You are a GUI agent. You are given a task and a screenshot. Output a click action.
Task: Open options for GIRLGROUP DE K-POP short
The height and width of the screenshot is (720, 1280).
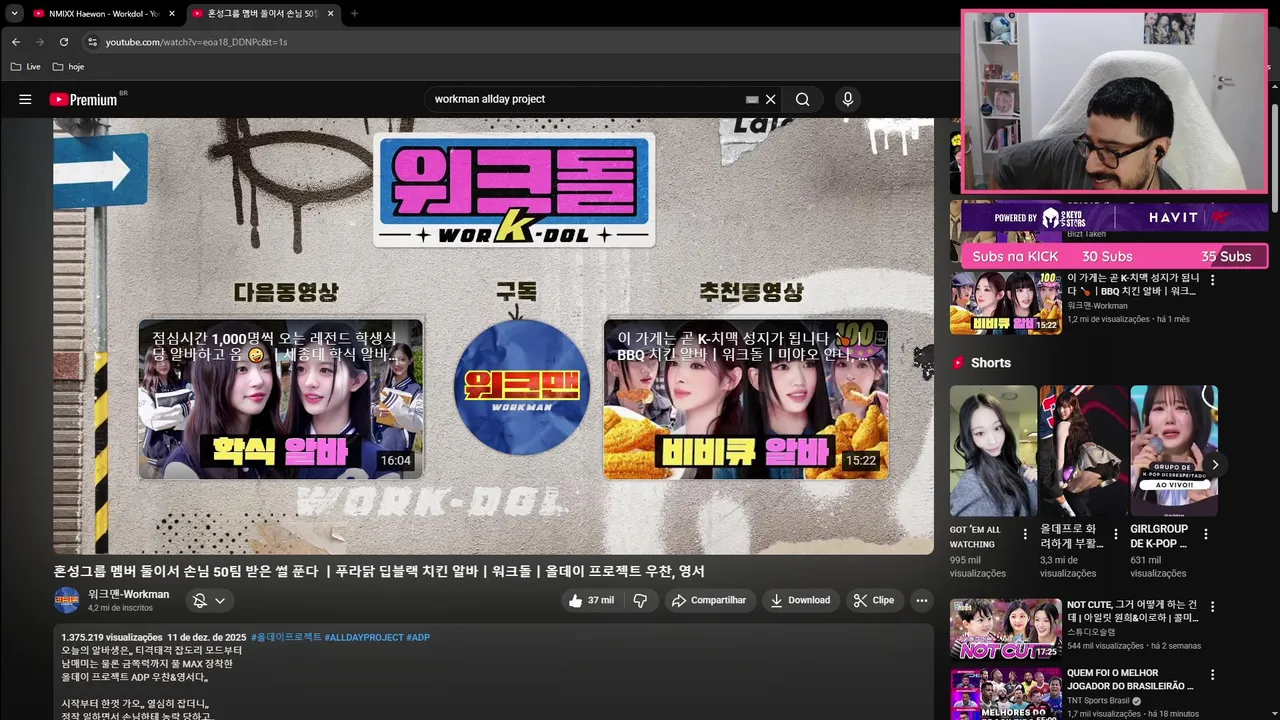coord(1206,534)
